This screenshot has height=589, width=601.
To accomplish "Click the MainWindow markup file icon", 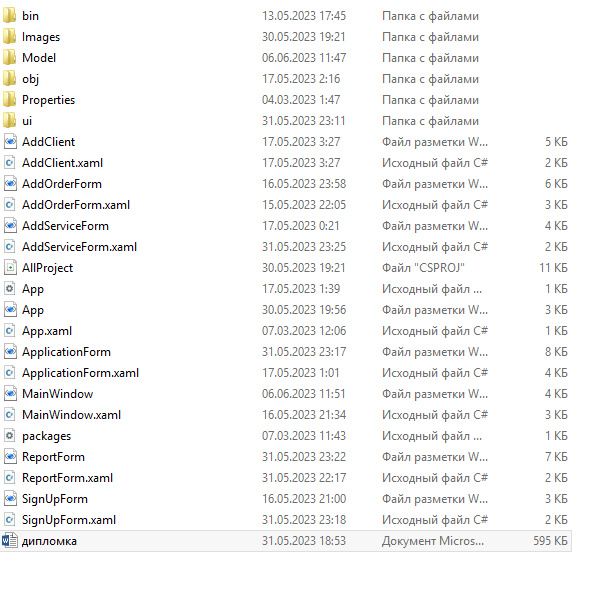I will [x=10, y=394].
